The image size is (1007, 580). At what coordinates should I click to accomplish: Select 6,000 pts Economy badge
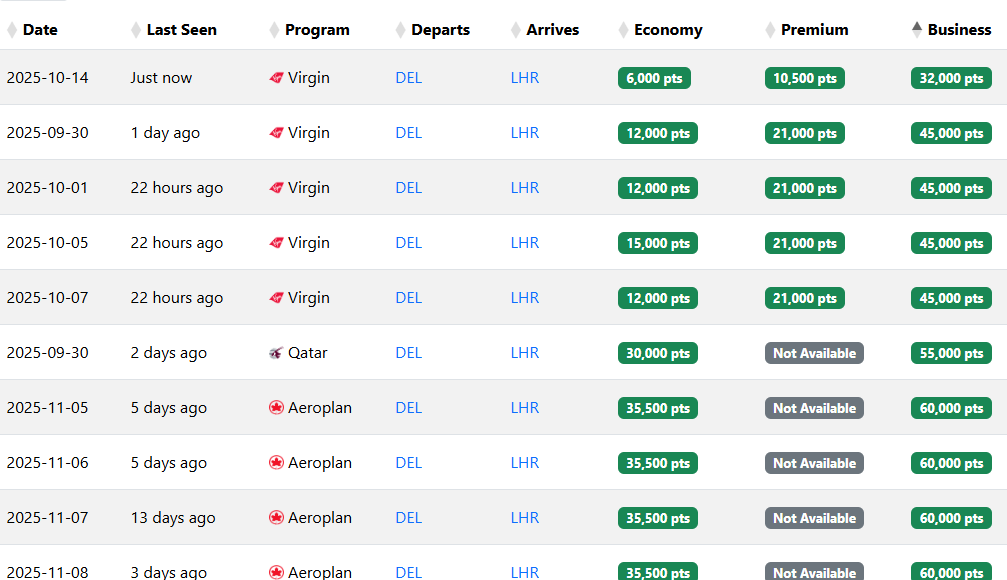tap(654, 78)
